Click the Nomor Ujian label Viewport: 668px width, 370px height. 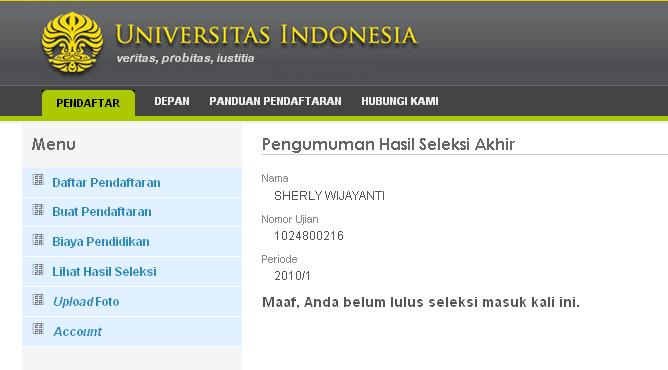290,219
